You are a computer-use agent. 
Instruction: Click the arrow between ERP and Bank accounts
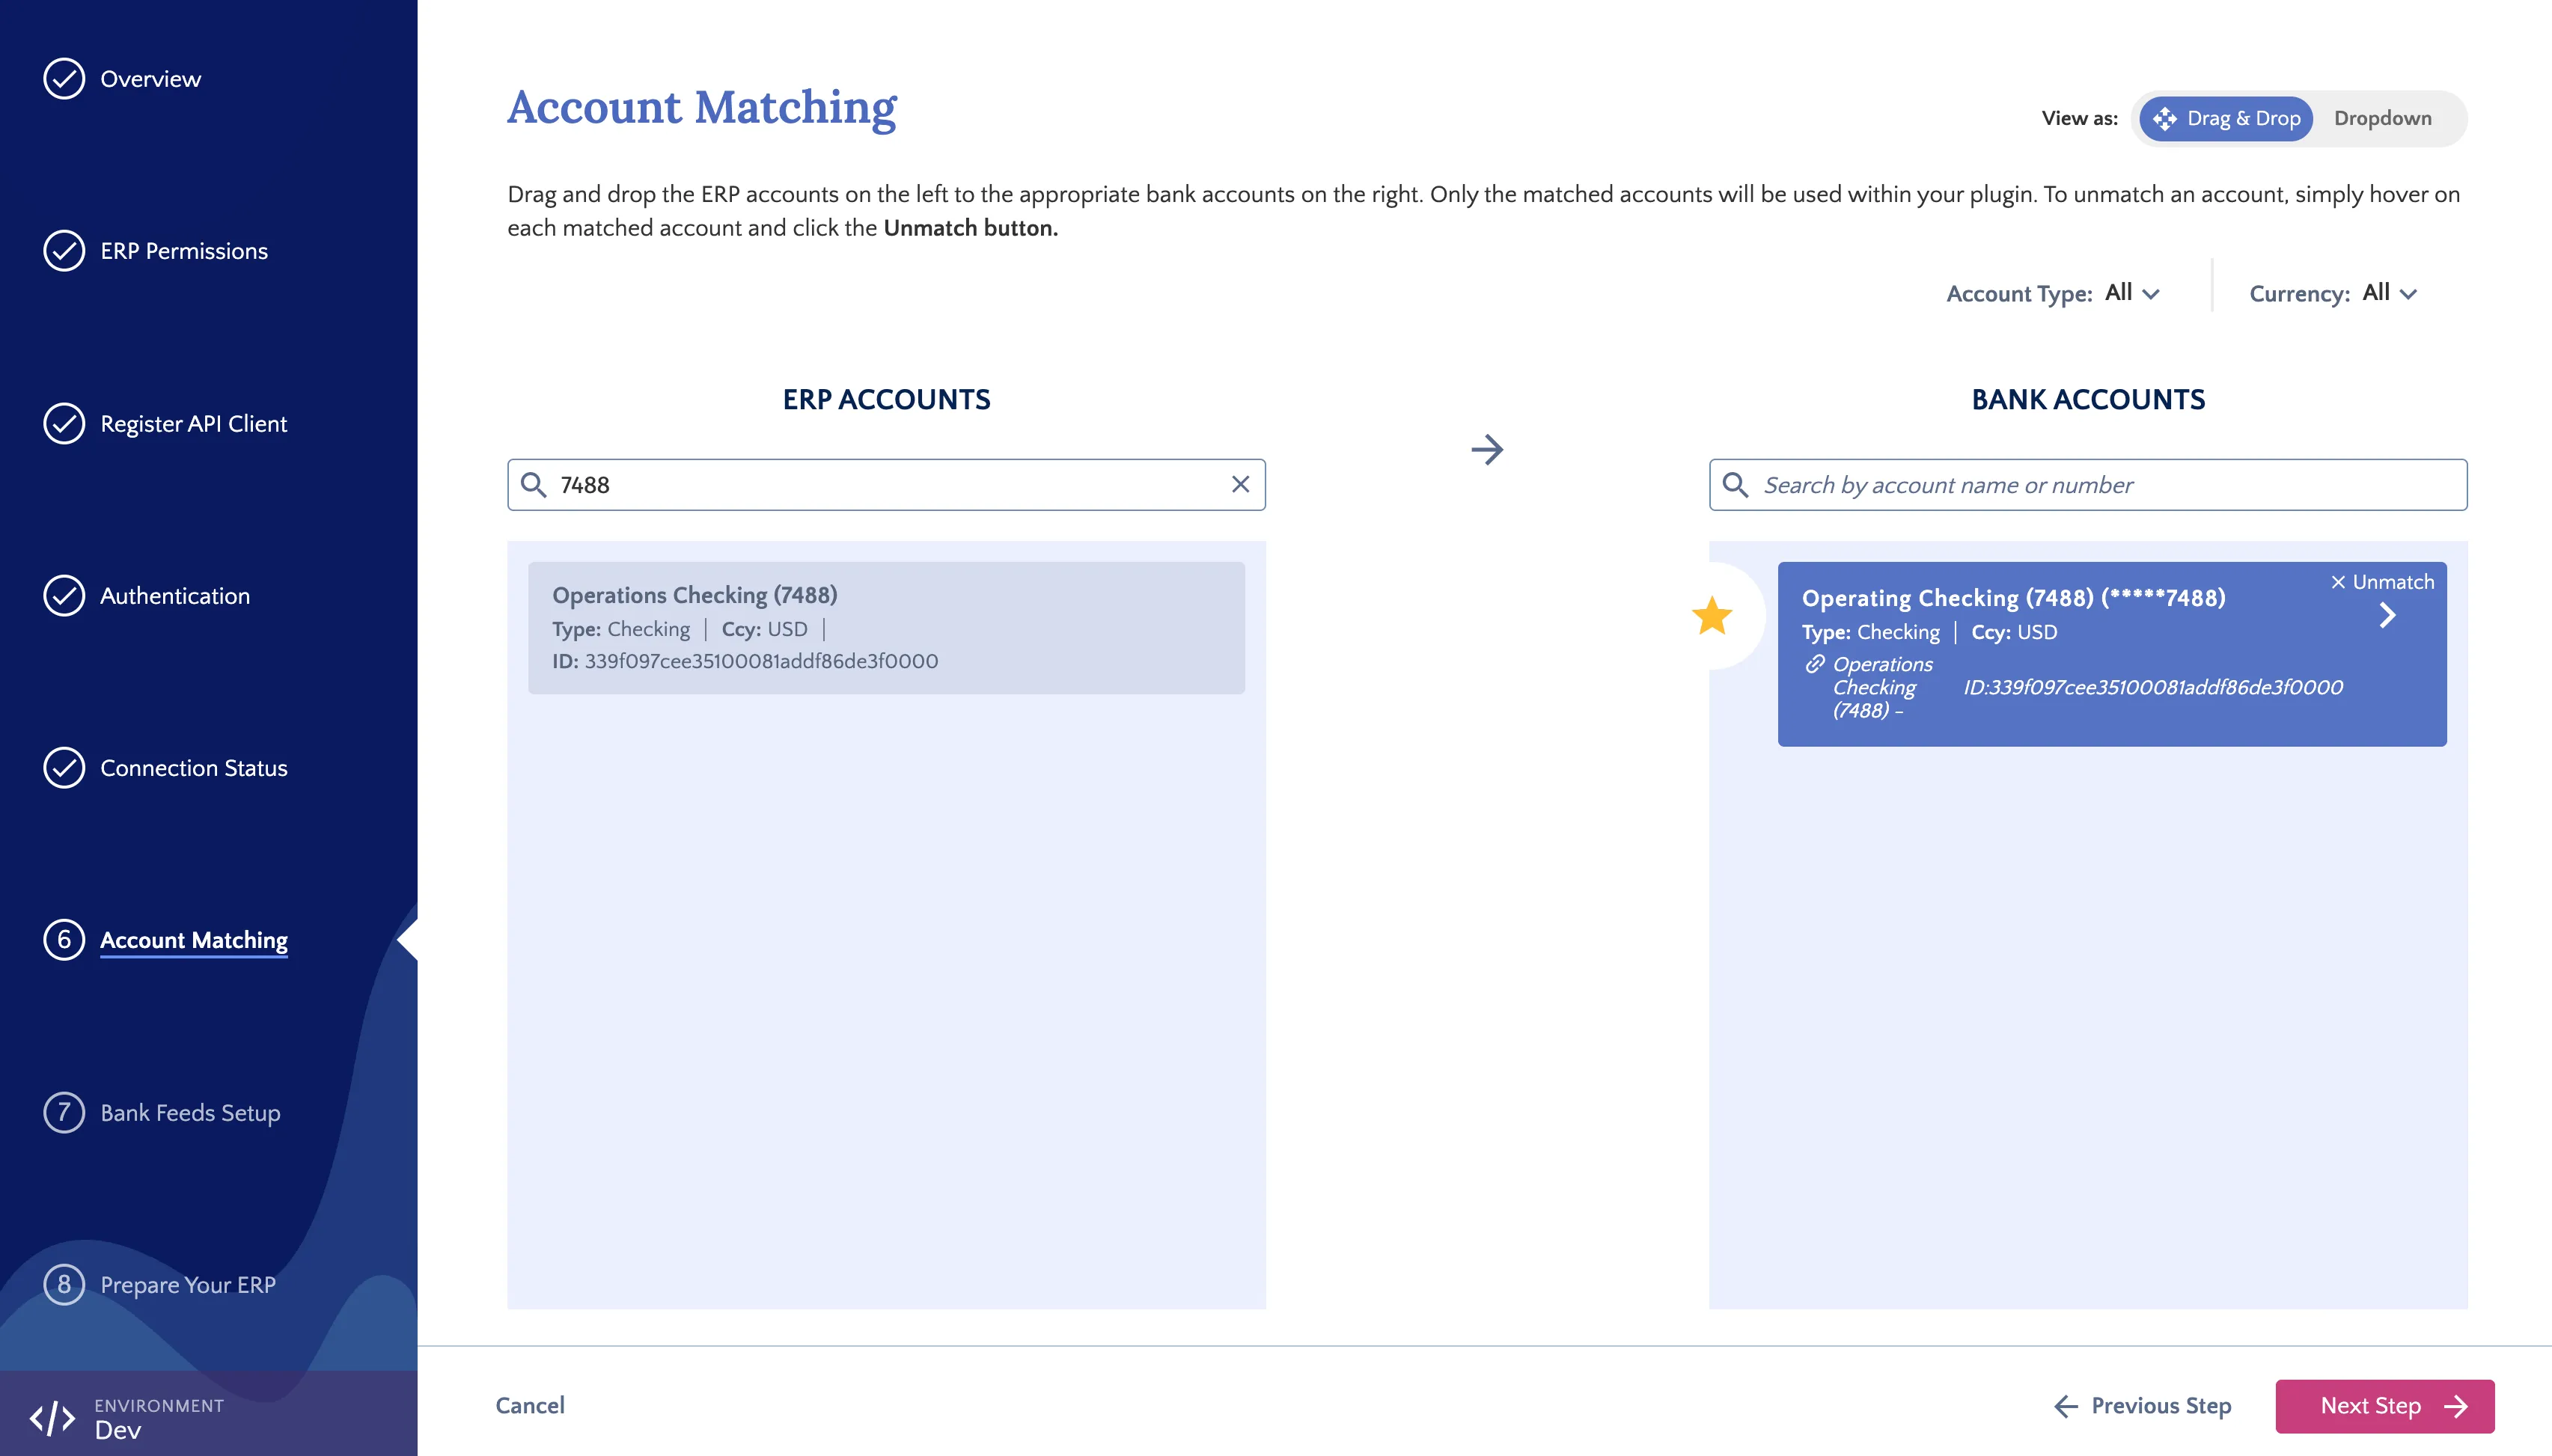1487,449
